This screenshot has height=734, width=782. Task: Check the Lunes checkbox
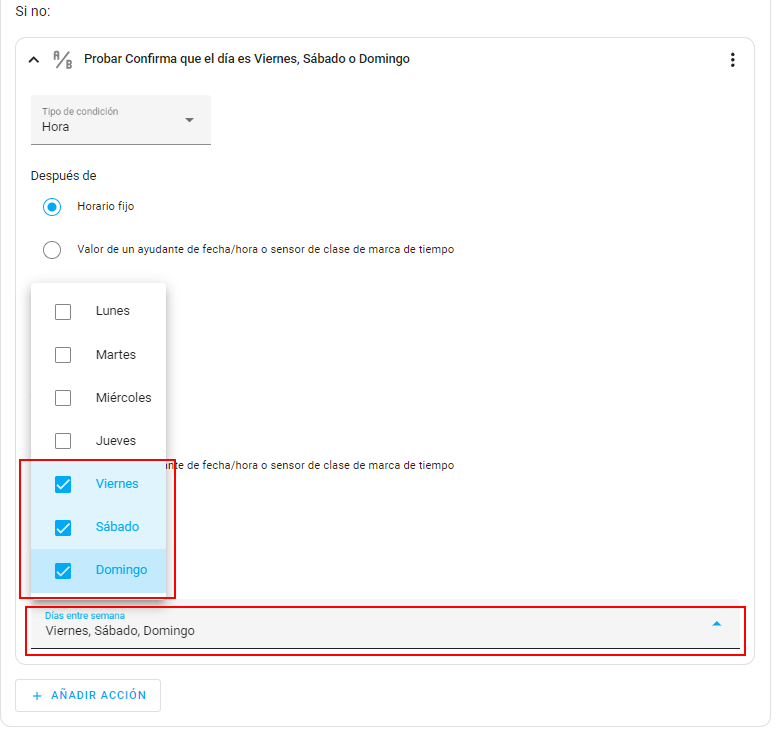point(63,311)
